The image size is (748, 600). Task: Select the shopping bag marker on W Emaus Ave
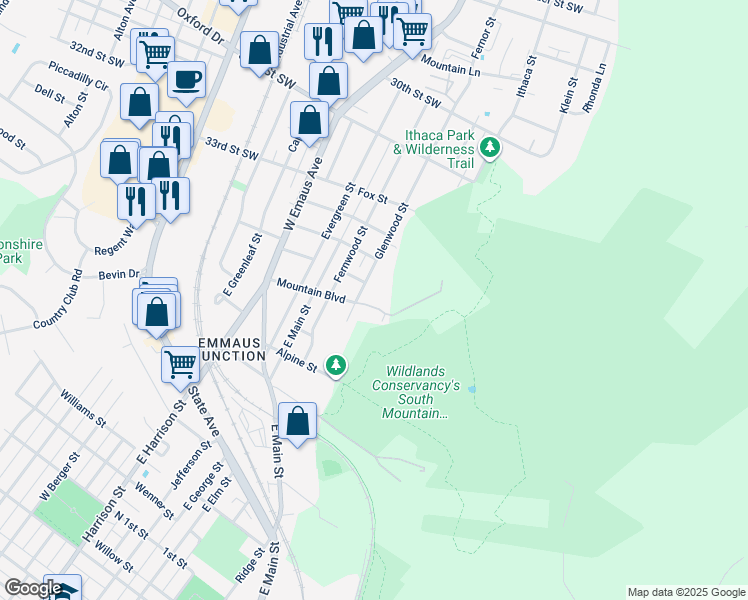coord(309,122)
